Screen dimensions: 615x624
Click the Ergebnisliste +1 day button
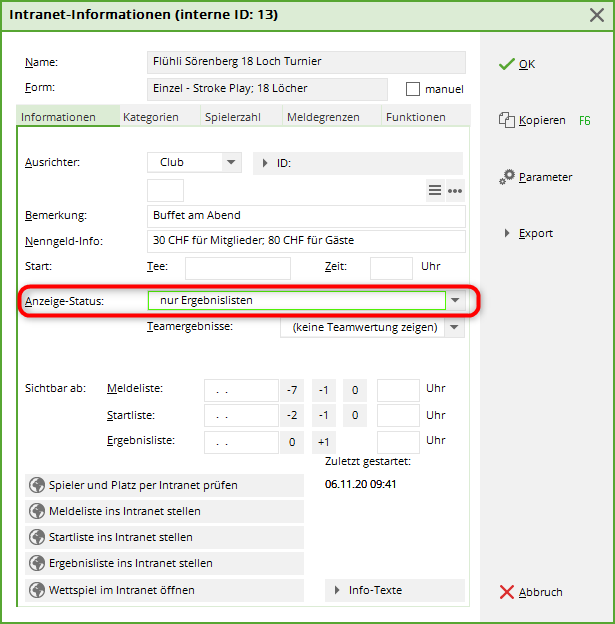pyautogui.click(x=323, y=442)
